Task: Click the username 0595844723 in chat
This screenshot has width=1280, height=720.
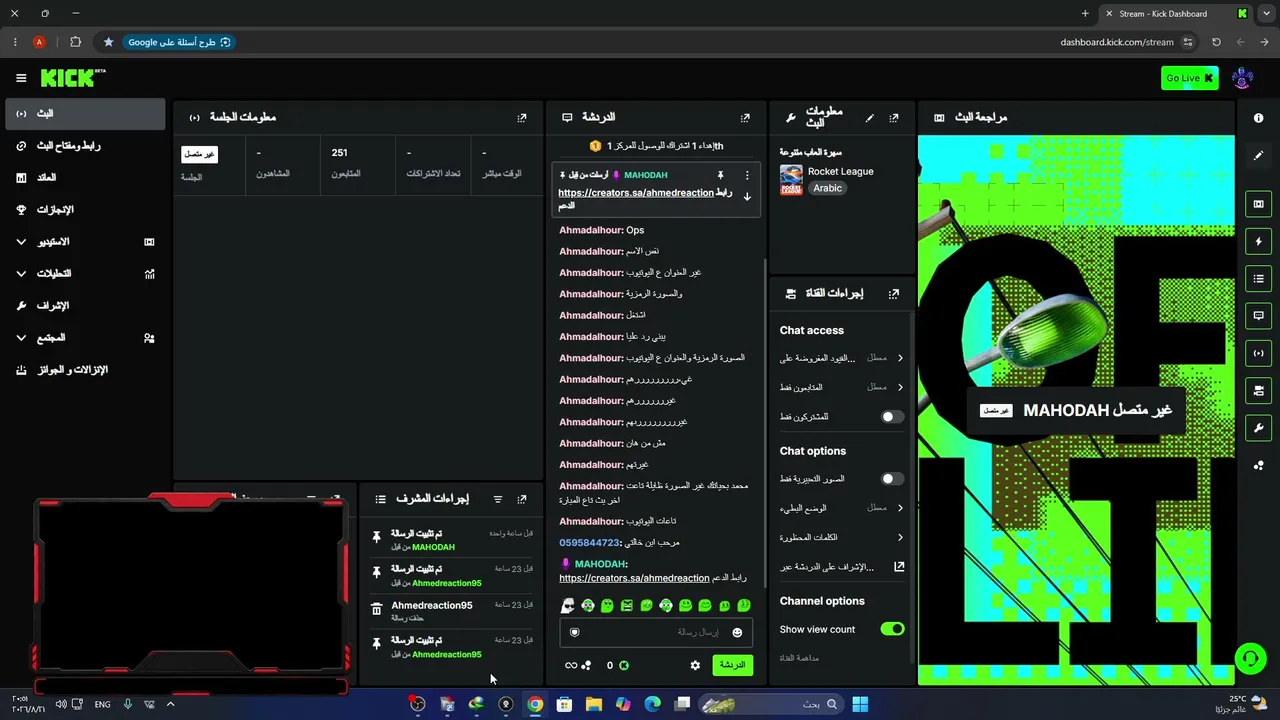Action: [590, 543]
